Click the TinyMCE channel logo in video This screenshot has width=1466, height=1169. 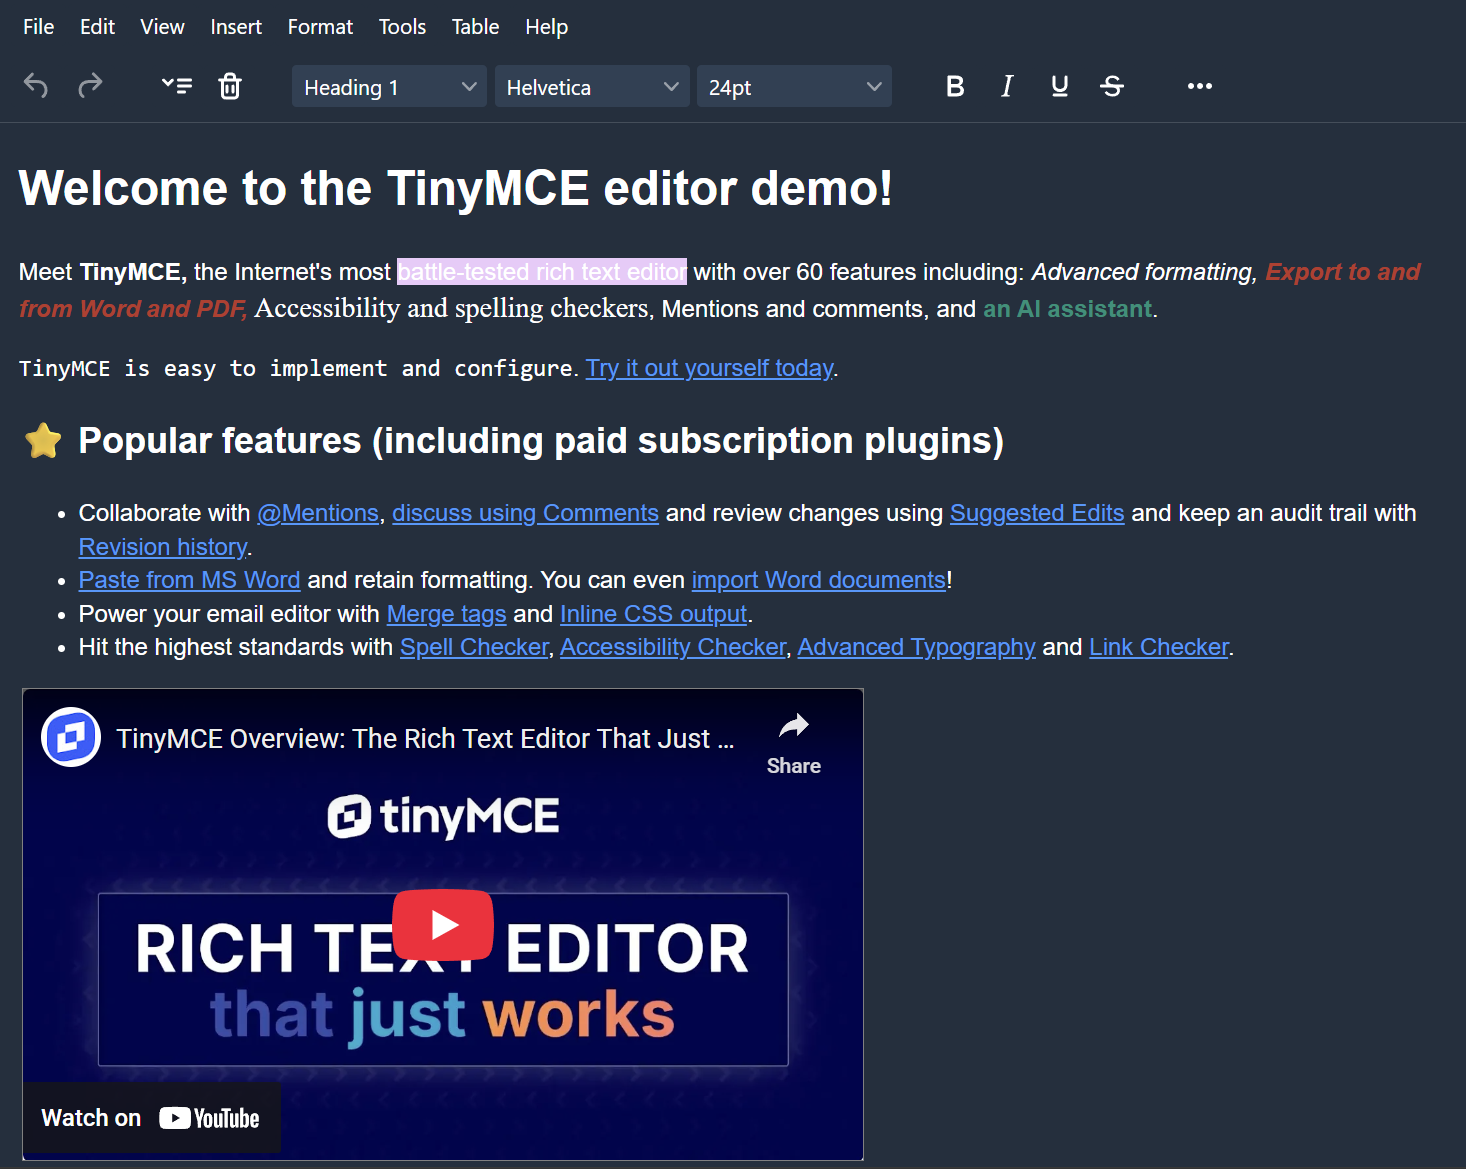coord(71,737)
